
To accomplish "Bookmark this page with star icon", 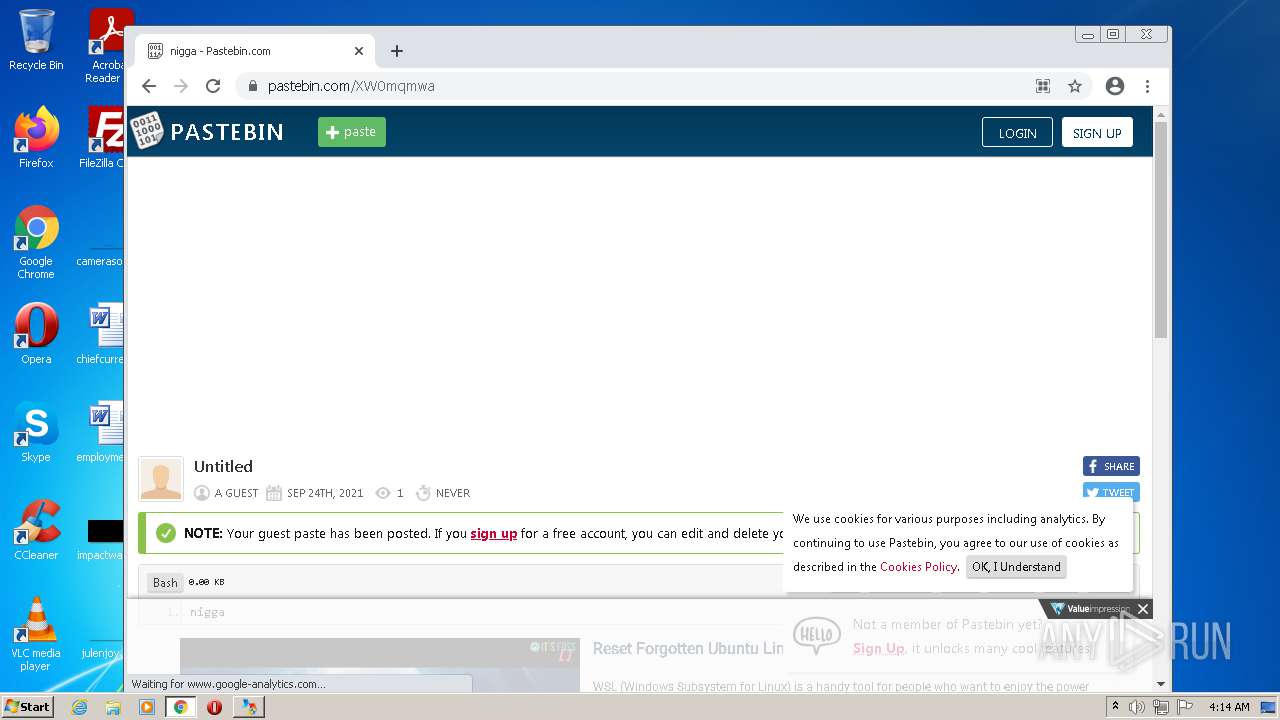I will (x=1075, y=86).
